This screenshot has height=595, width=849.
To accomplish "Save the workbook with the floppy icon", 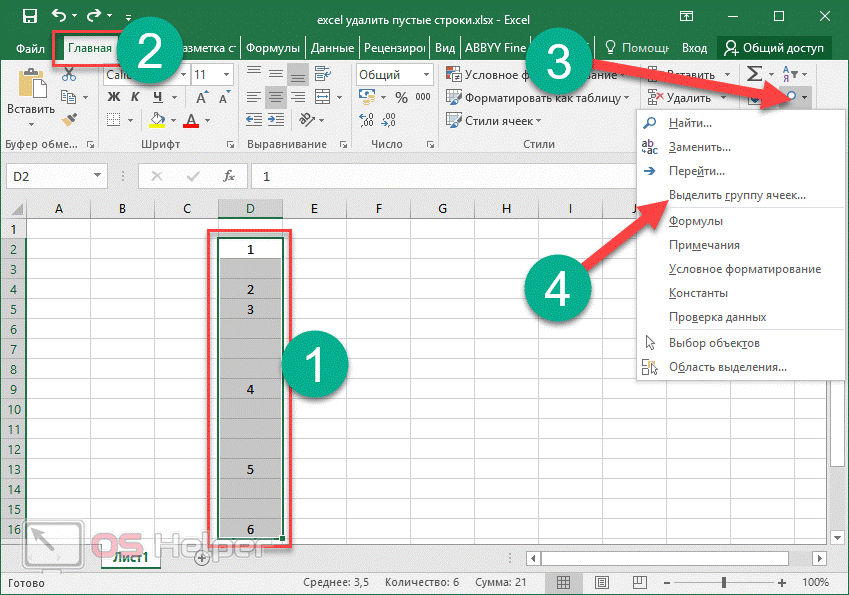I will [29, 16].
